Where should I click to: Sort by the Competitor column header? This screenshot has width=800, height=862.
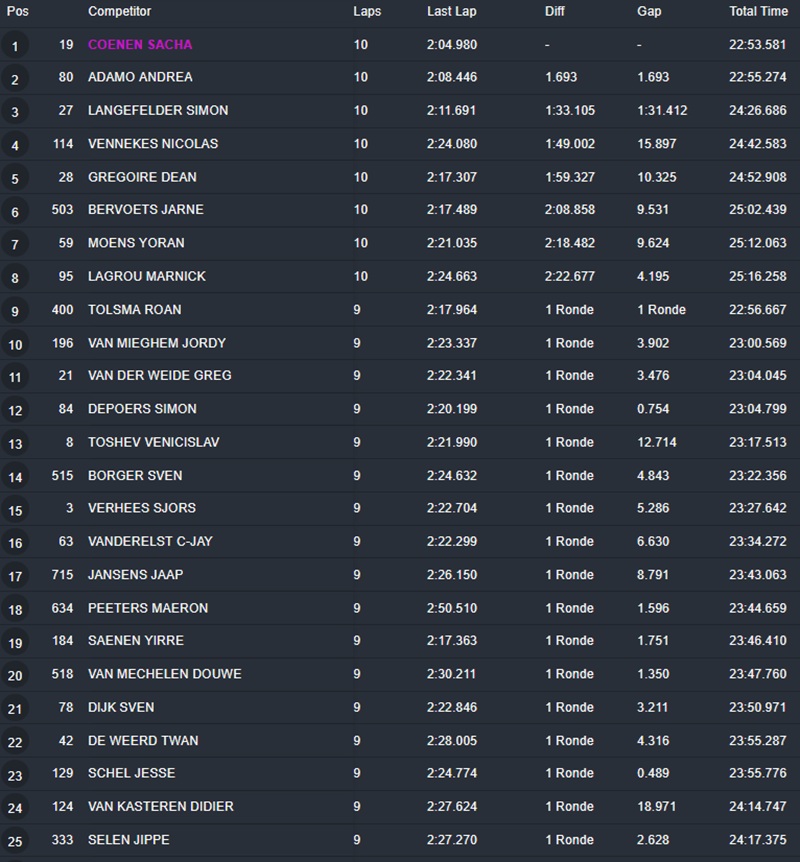click(120, 12)
